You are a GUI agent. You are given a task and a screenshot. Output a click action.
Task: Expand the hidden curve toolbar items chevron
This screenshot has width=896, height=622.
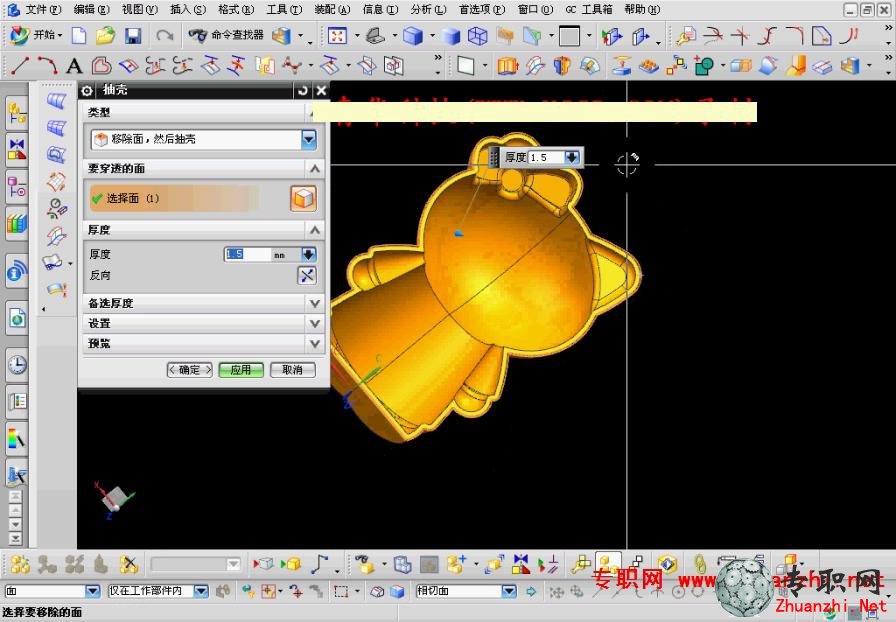tap(438, 58)
